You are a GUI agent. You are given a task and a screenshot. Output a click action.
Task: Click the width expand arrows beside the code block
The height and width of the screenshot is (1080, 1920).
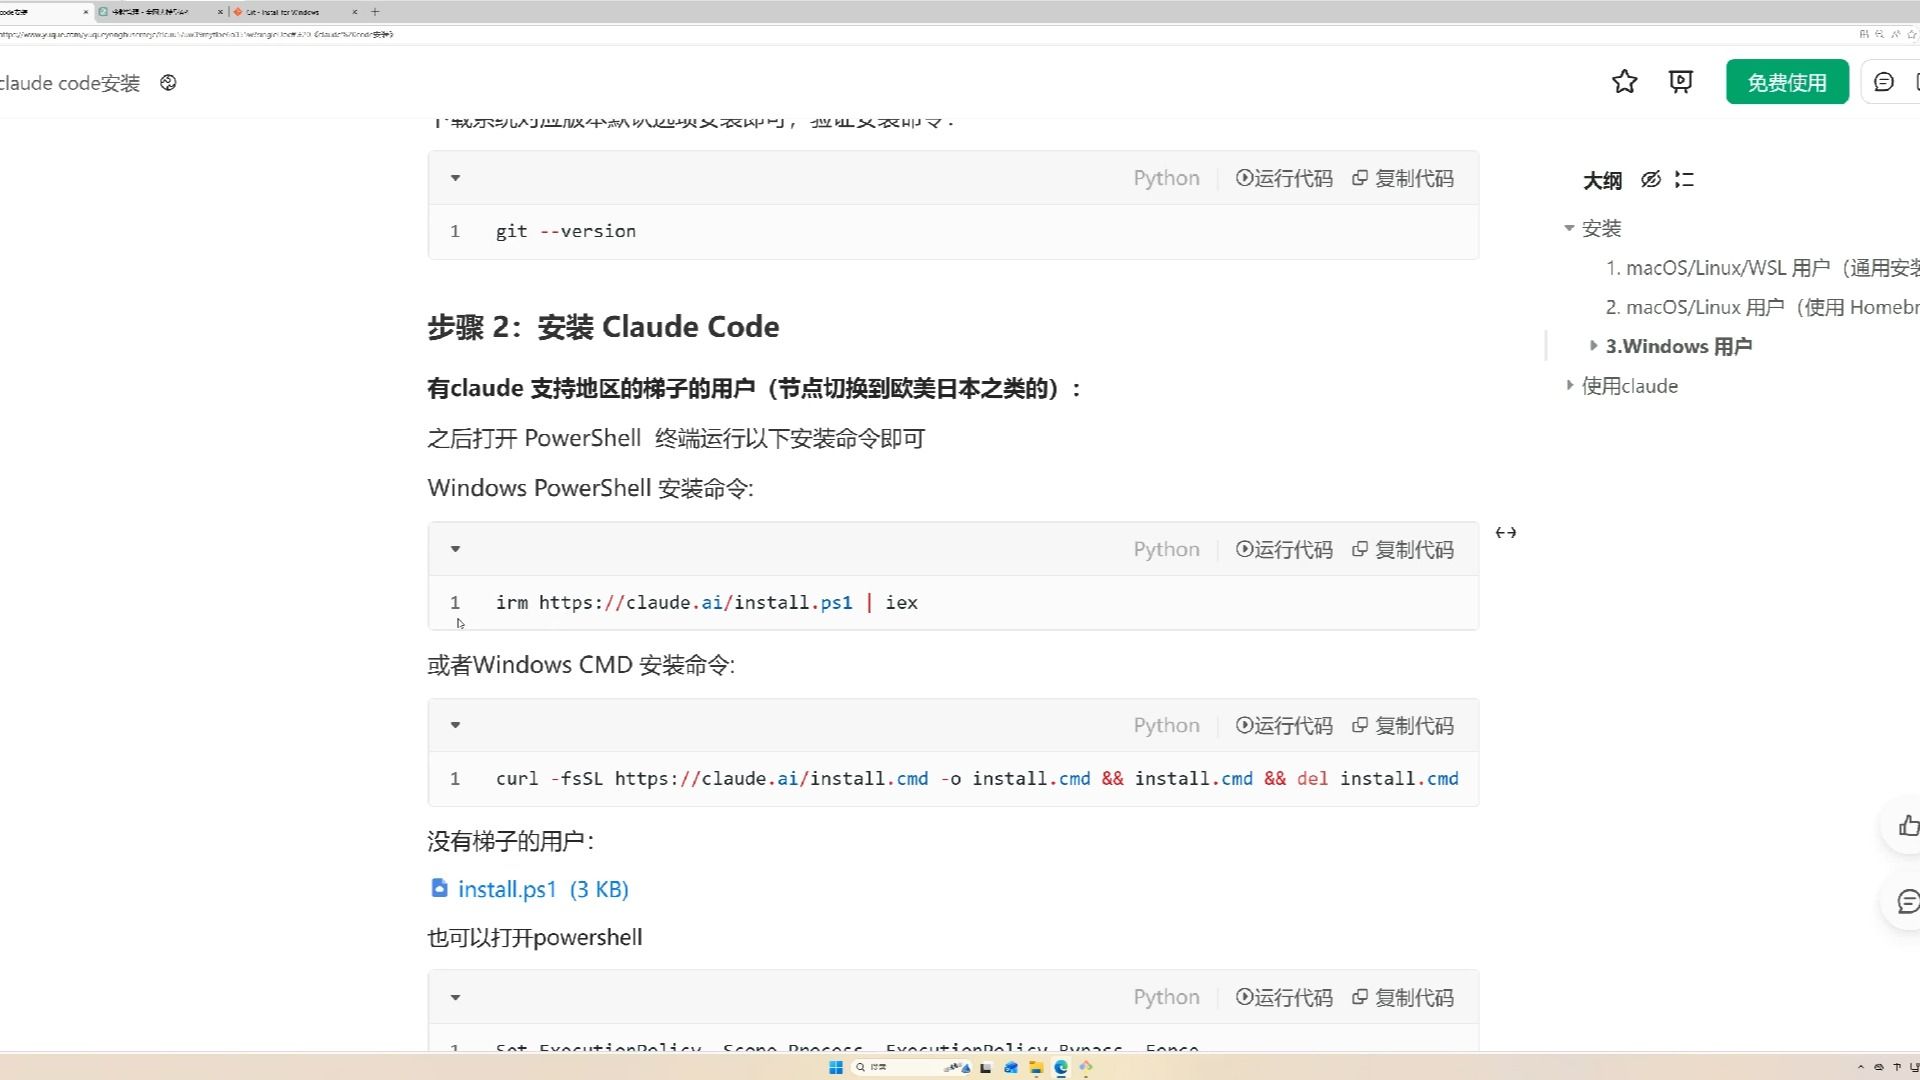[1505, 533]
